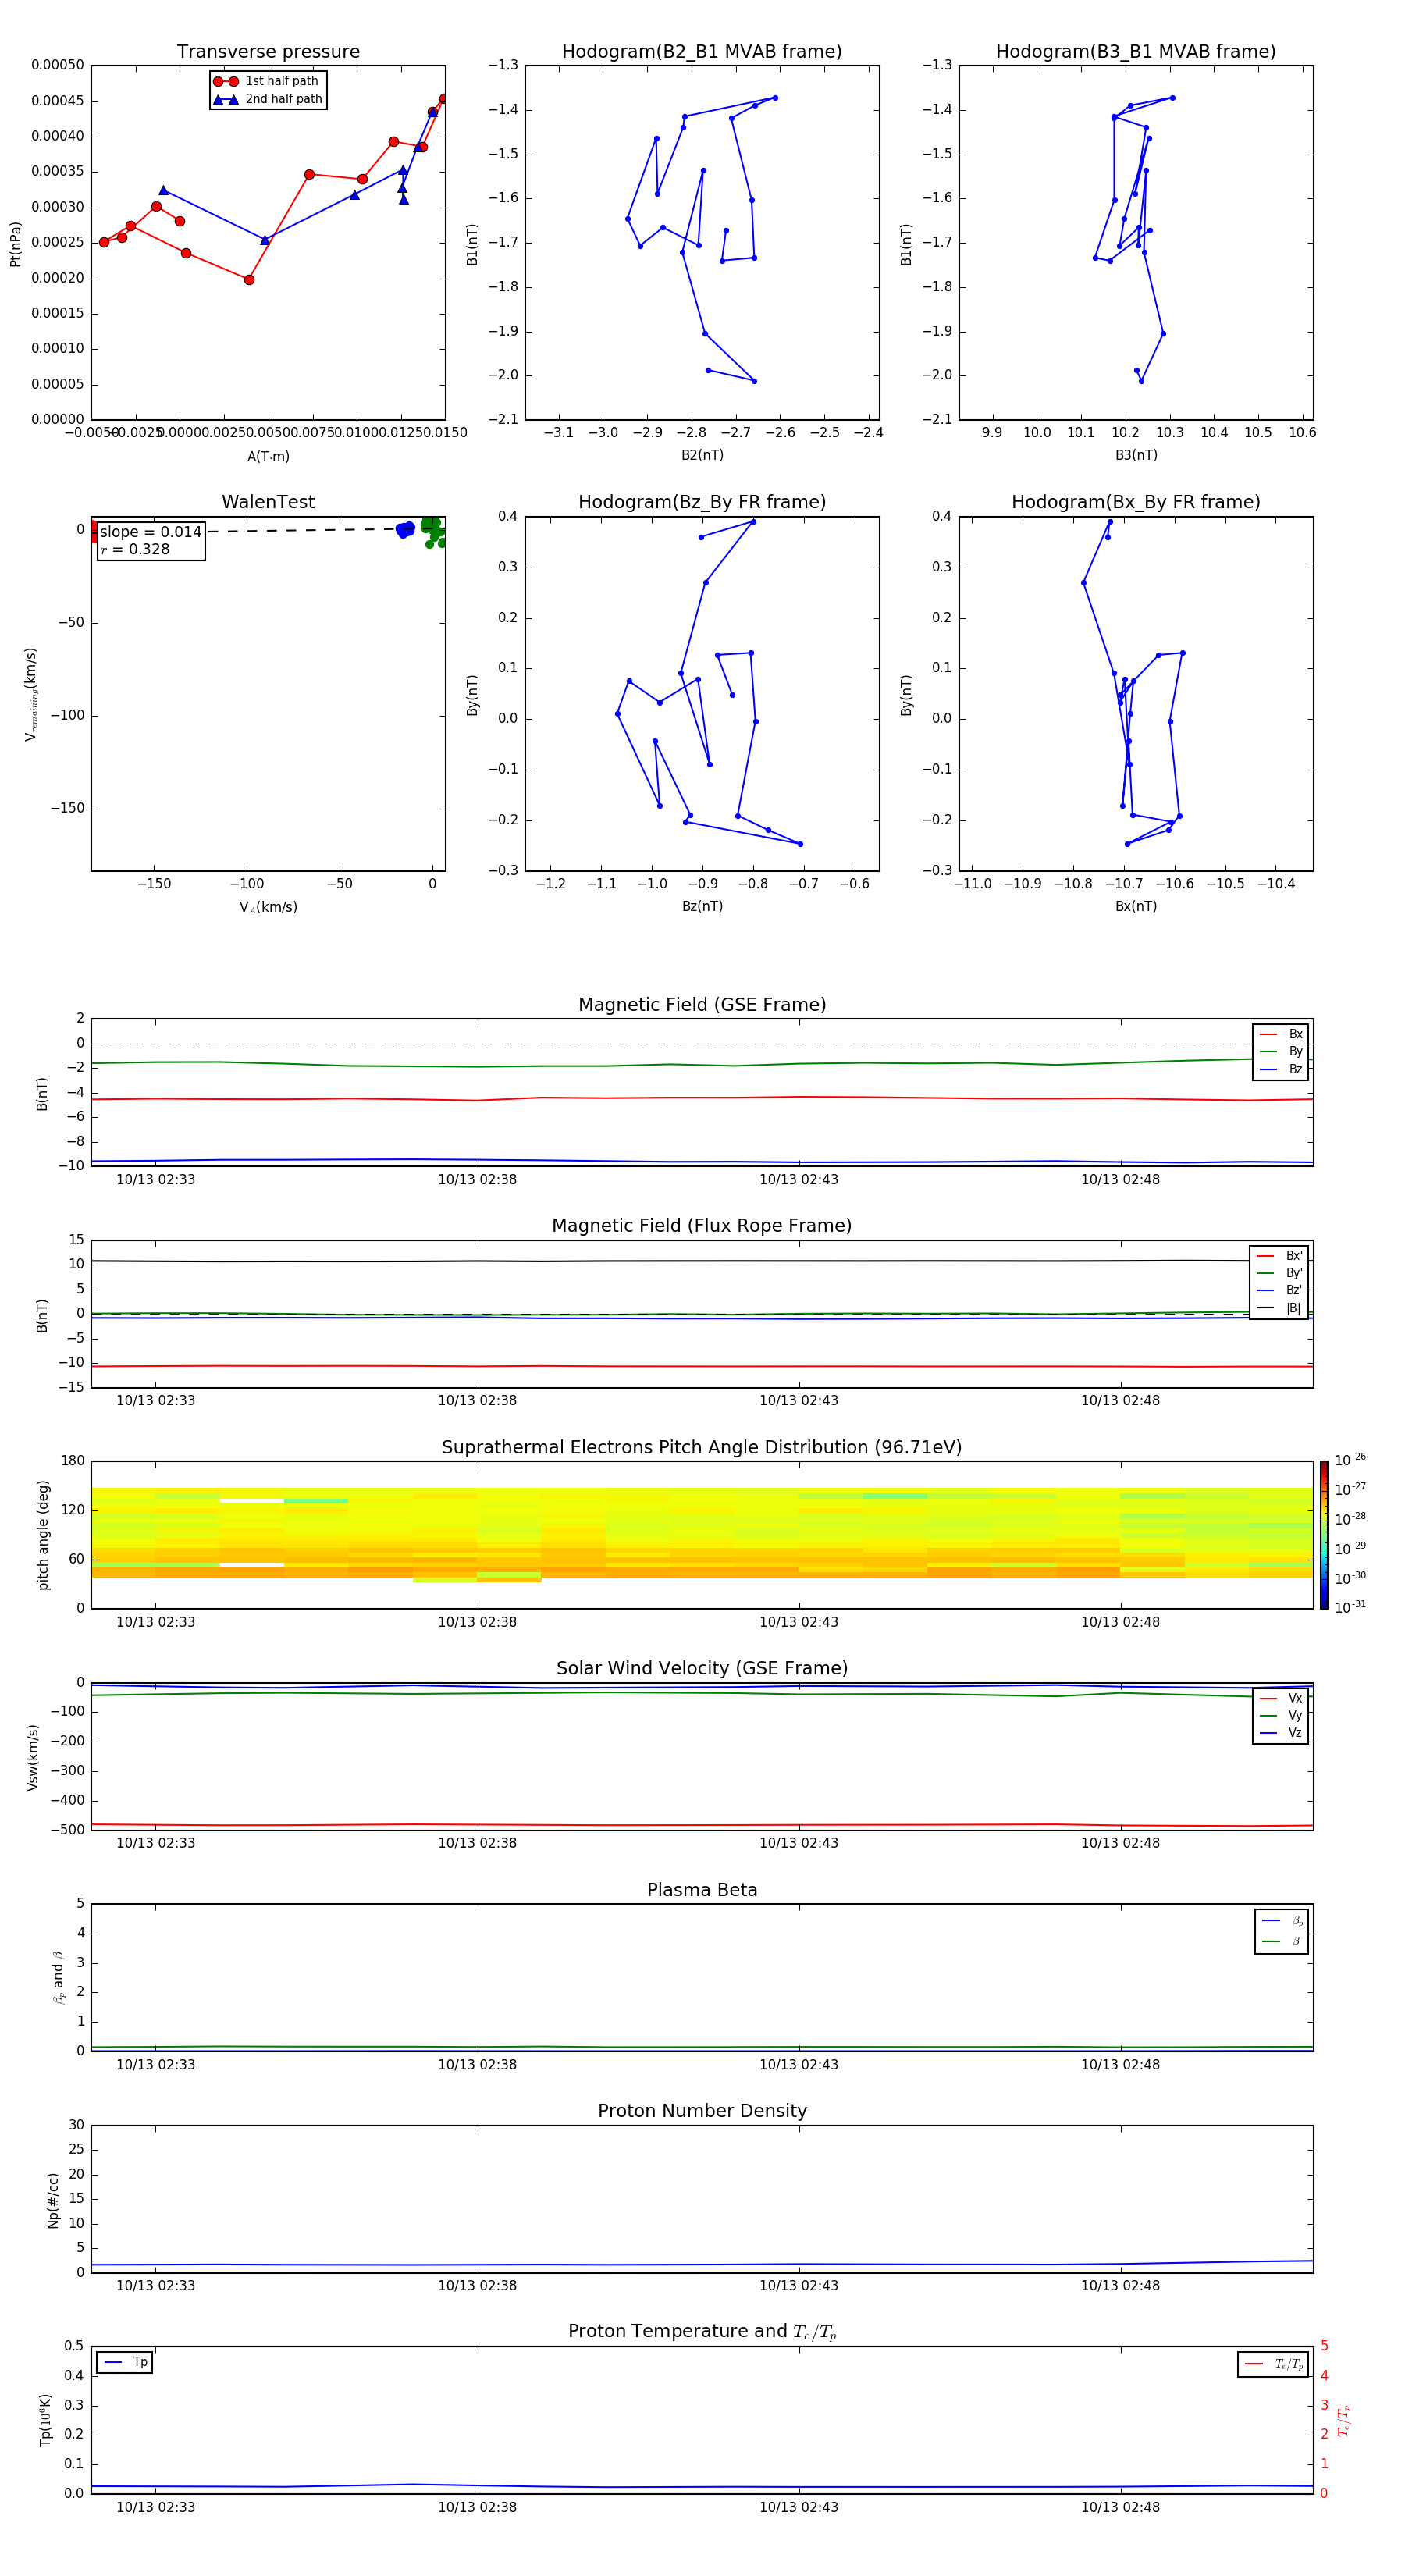Viewport: 1405px width, 2576px height.
Task: Click the WalenTest plot title
Action: [268, 502]
